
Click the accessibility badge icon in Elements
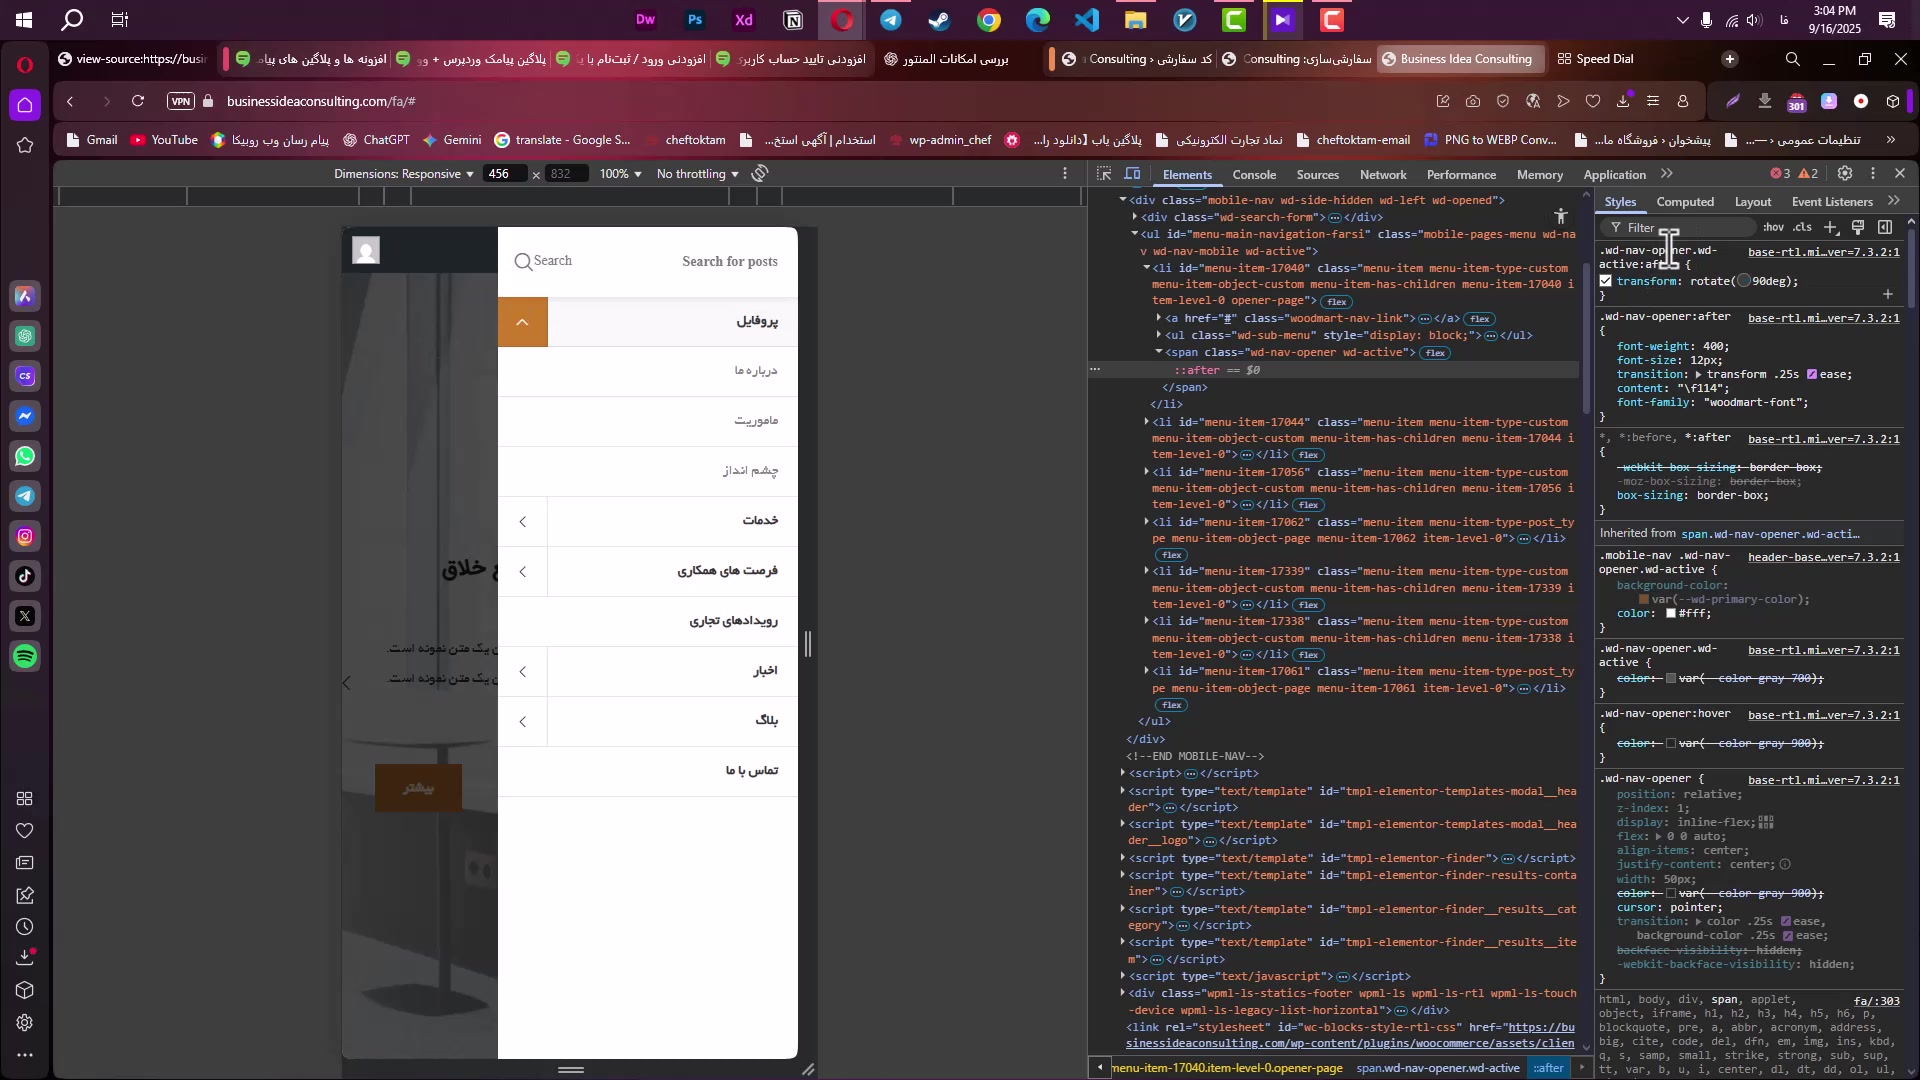pos(1561,216)
